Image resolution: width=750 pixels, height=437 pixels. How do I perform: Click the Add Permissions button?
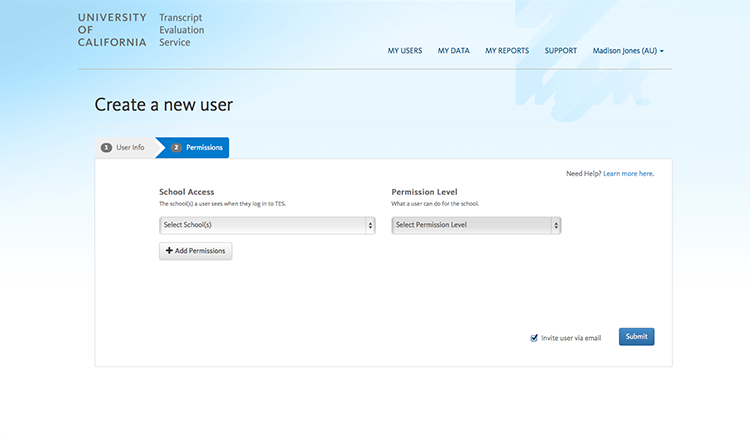coord(196,251)
